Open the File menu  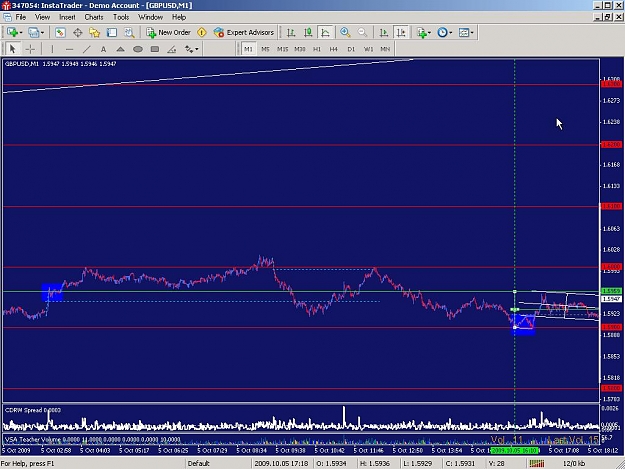21,17
